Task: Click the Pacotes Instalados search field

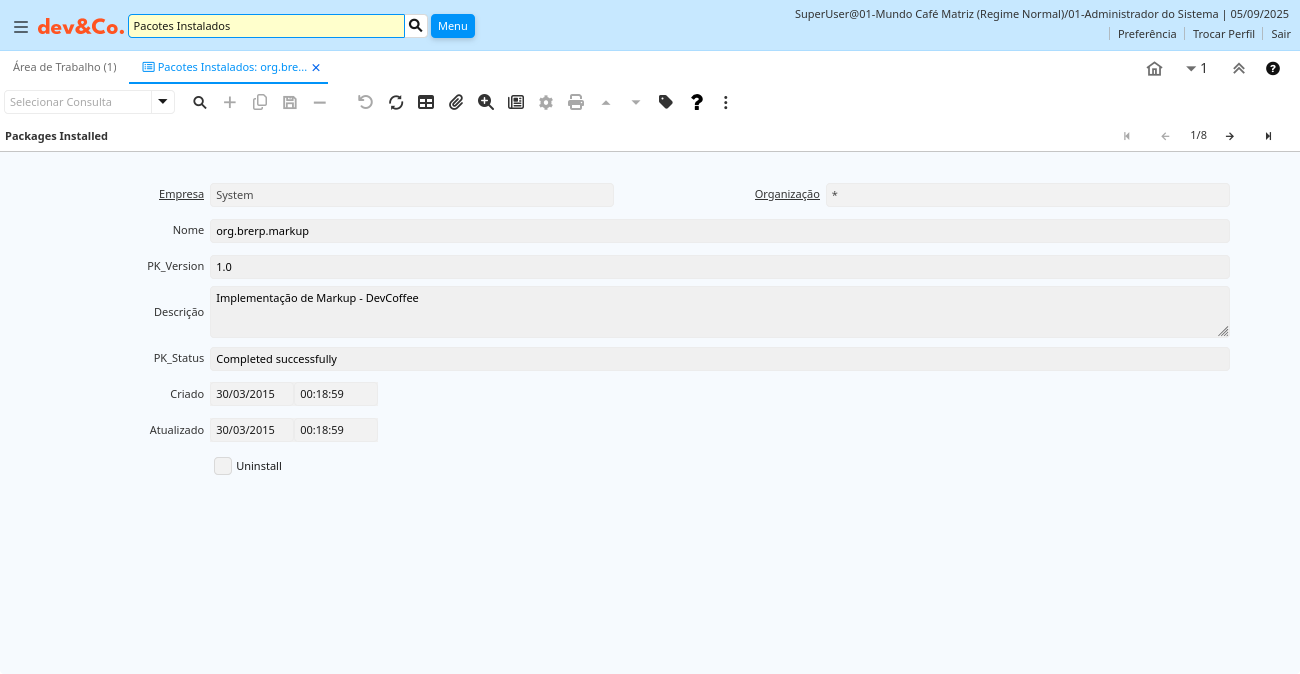Action: [266, 26]
